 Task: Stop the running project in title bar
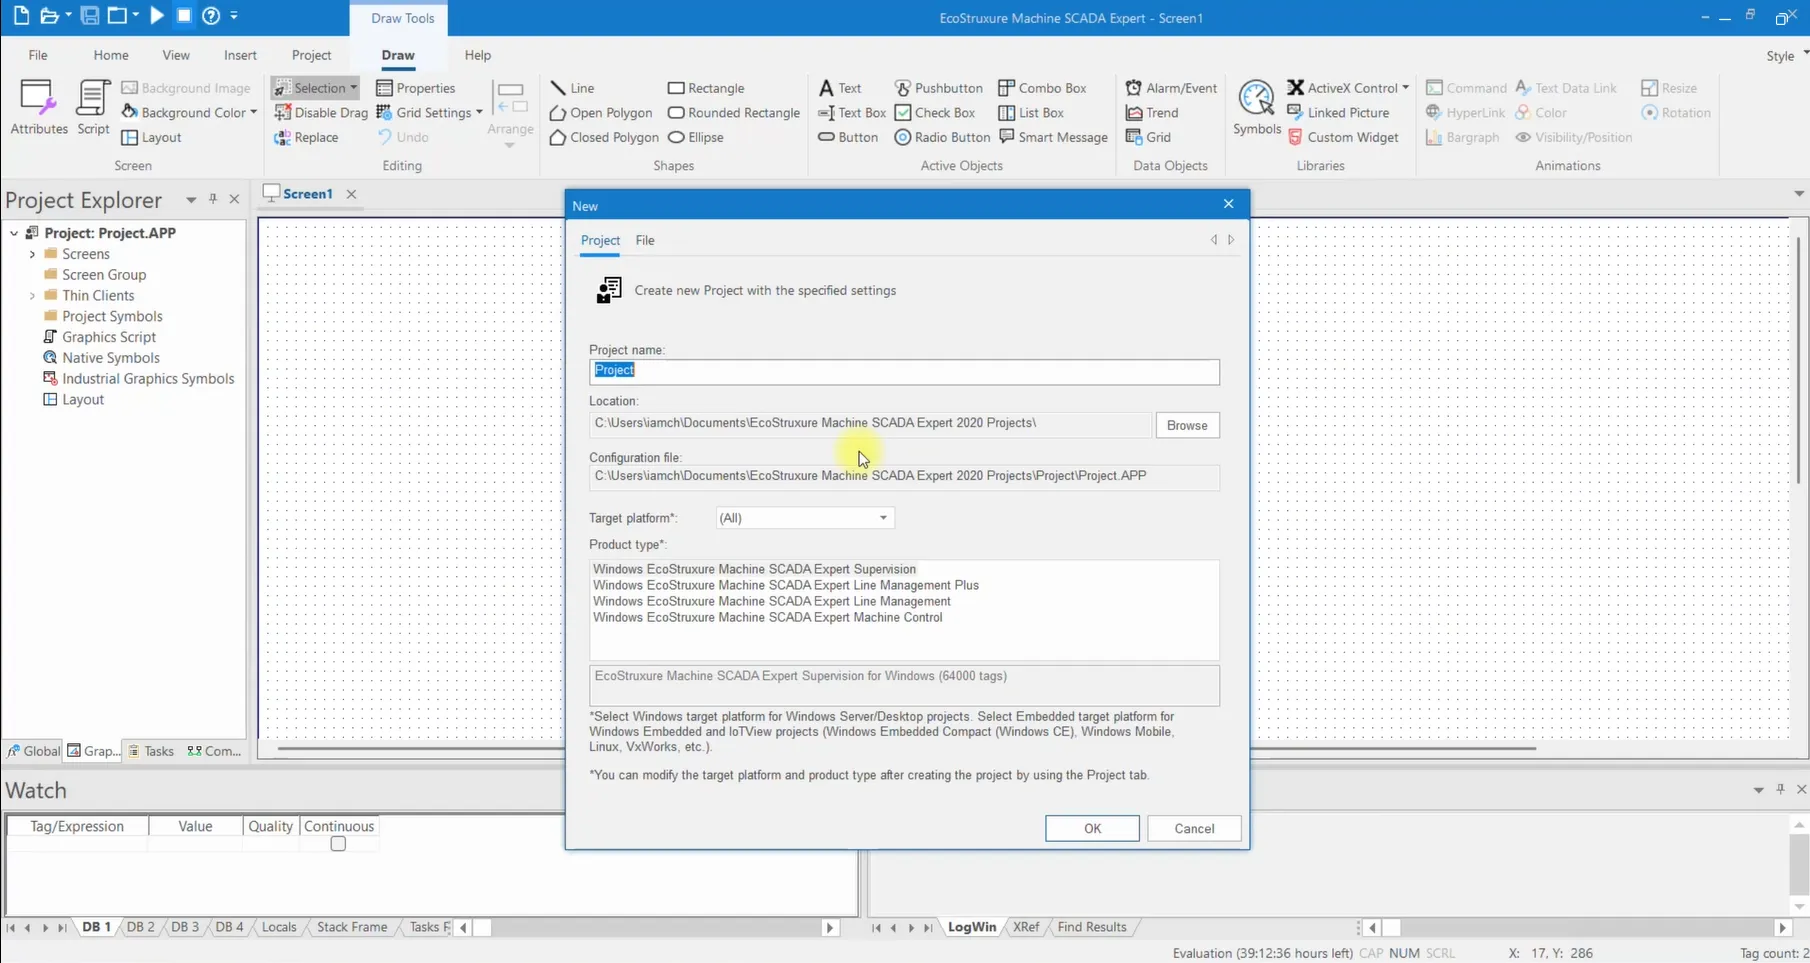184,16
